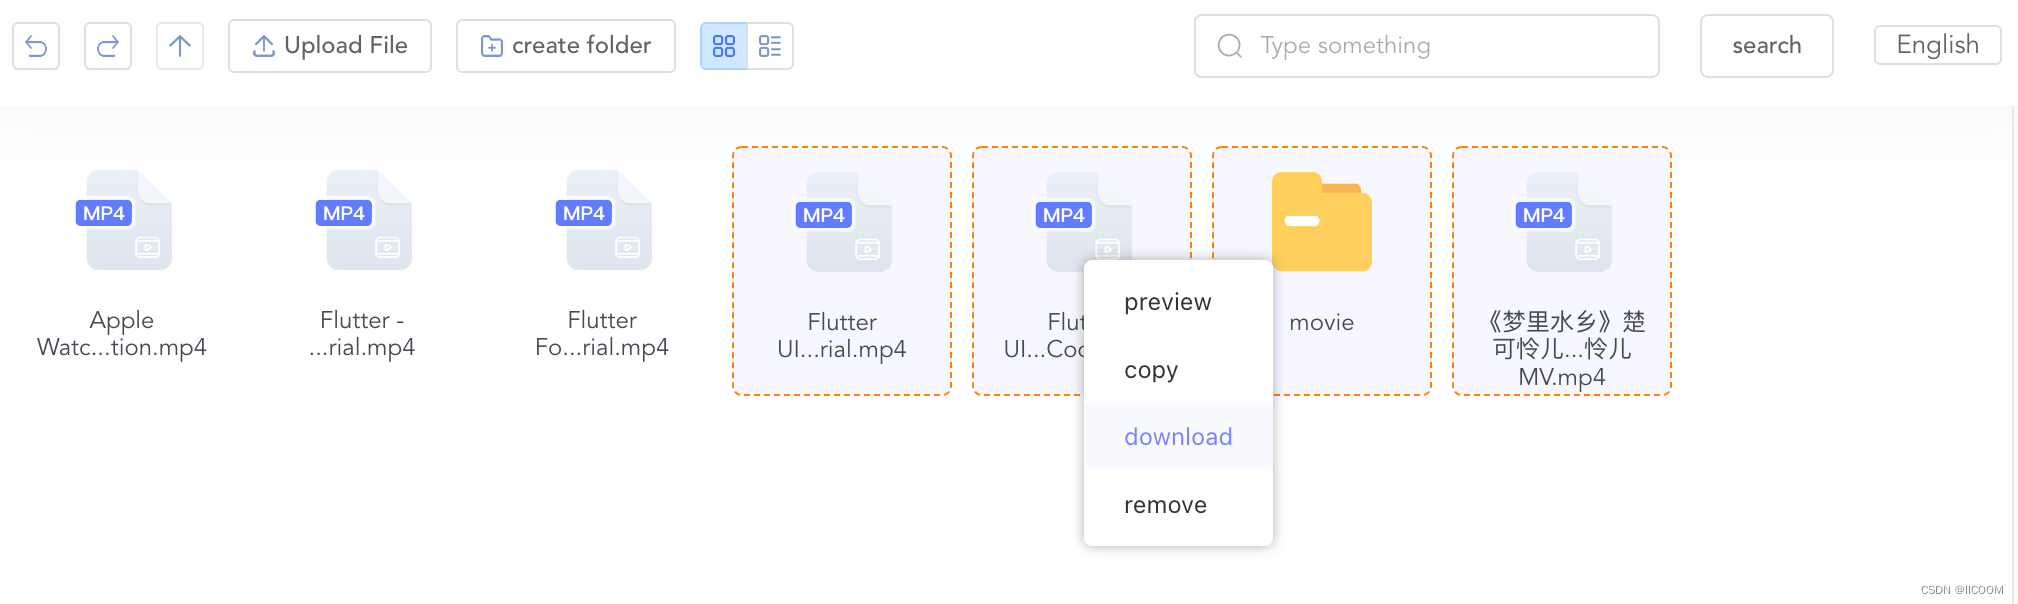Switch to list view
2018x604 pixels.
pos(770,46)
